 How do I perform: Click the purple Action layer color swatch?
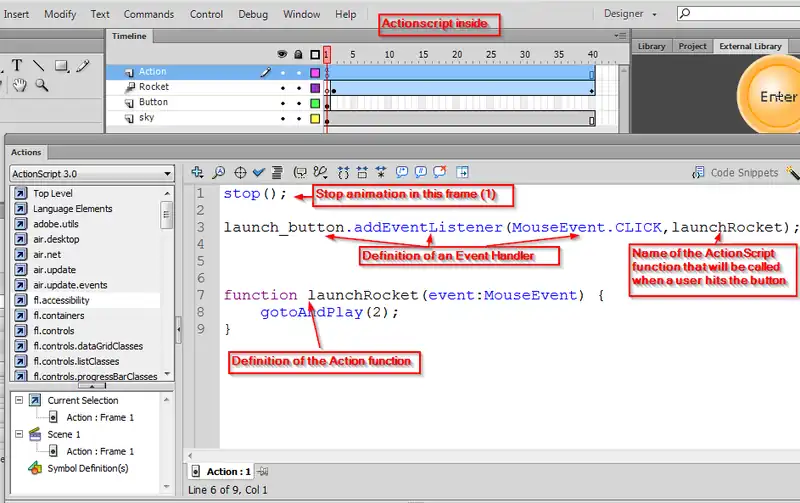tap(314, 72)
